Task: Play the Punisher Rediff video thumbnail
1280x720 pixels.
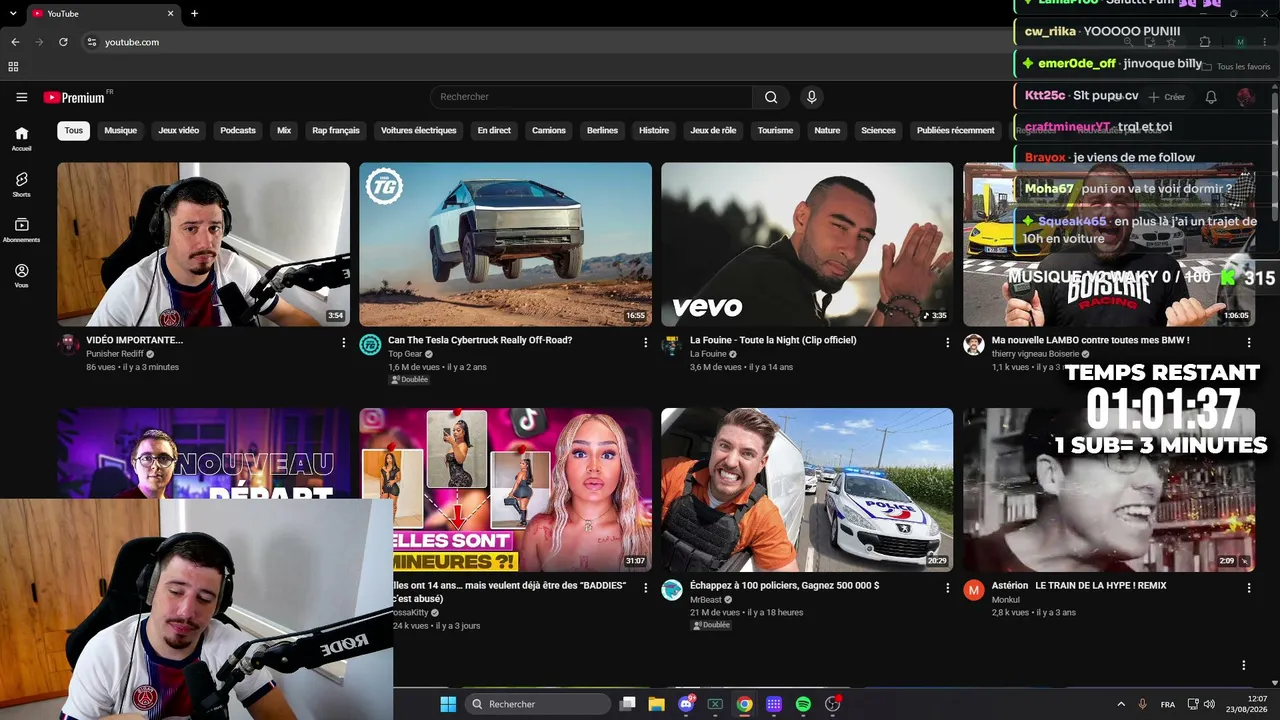Action: click(x=204, y=244)
